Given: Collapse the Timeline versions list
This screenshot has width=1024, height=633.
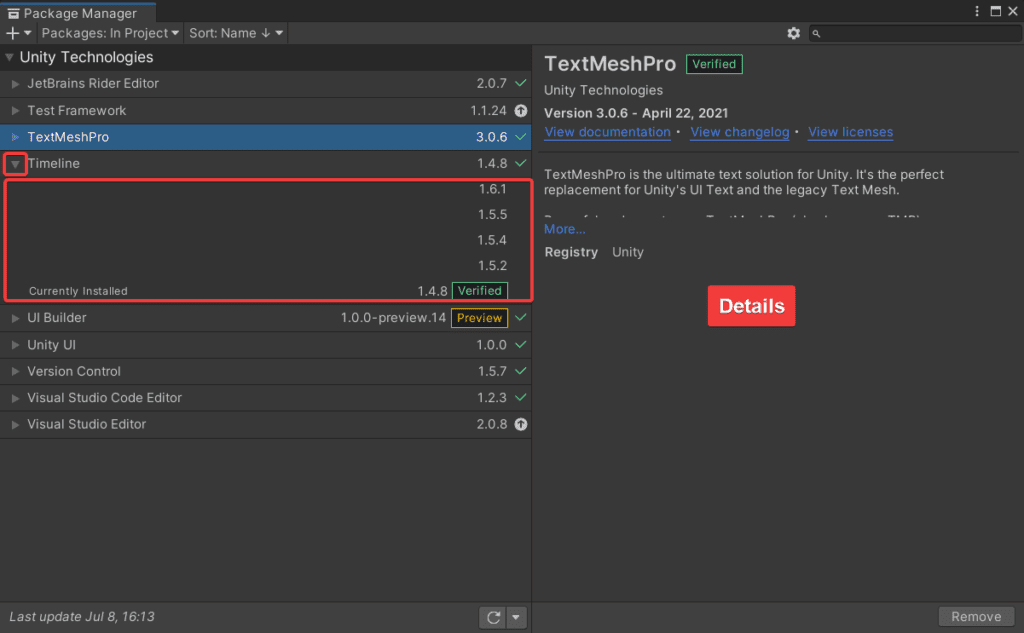Looking at the screenshot, I should pos(15,164).
